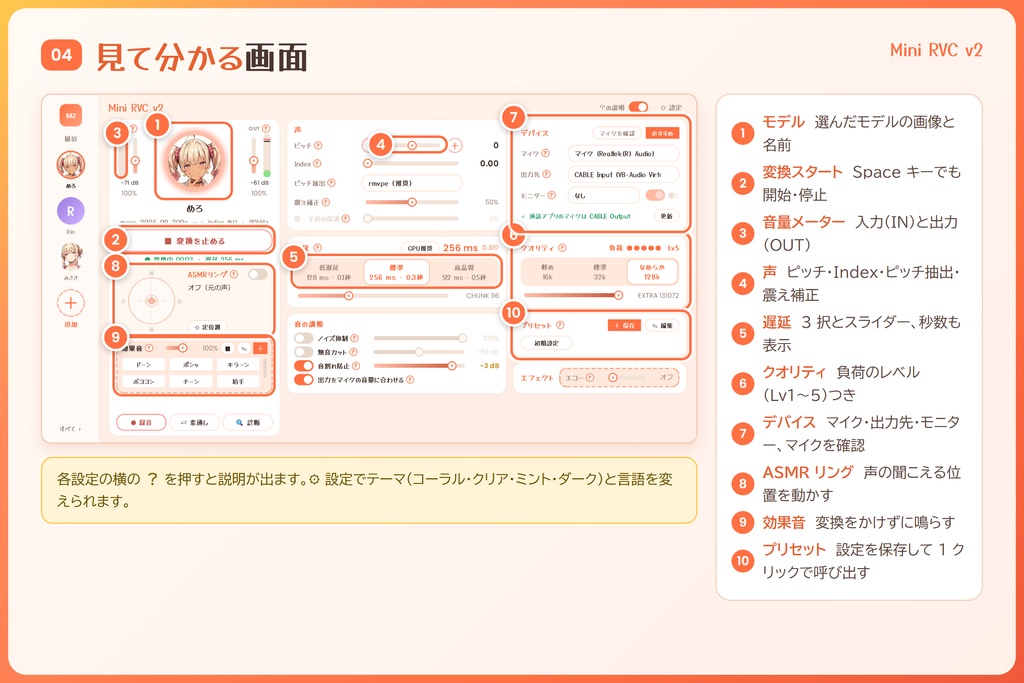Open help icon next to マイク
The width and height of the screenshot is (1024, 683).
pyautogui.click(x=545, y=153)
